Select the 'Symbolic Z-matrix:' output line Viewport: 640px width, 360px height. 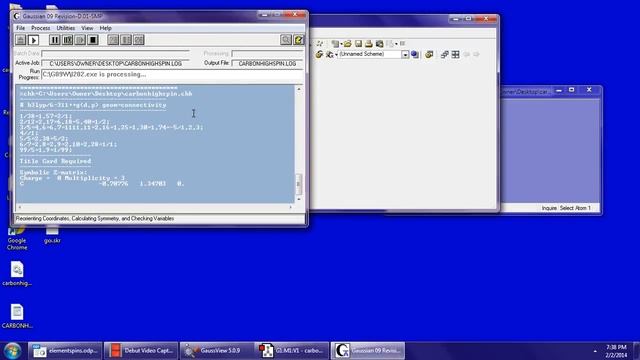click(x=53, y=173)
